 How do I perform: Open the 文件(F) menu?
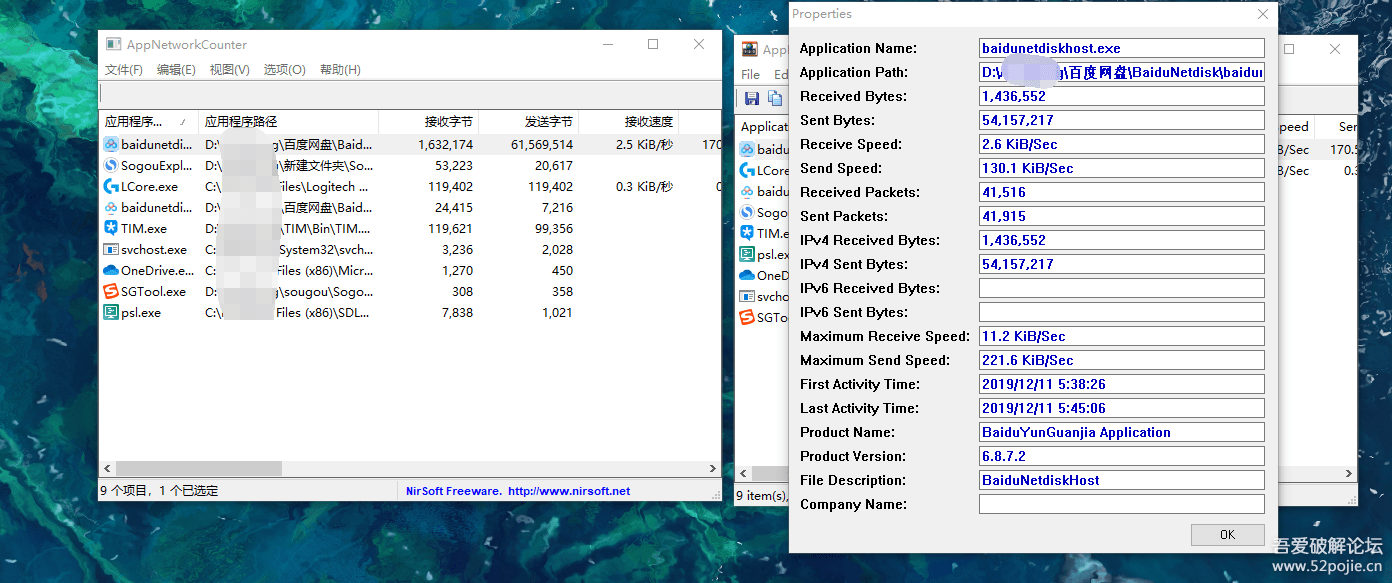tap(123, 69)
